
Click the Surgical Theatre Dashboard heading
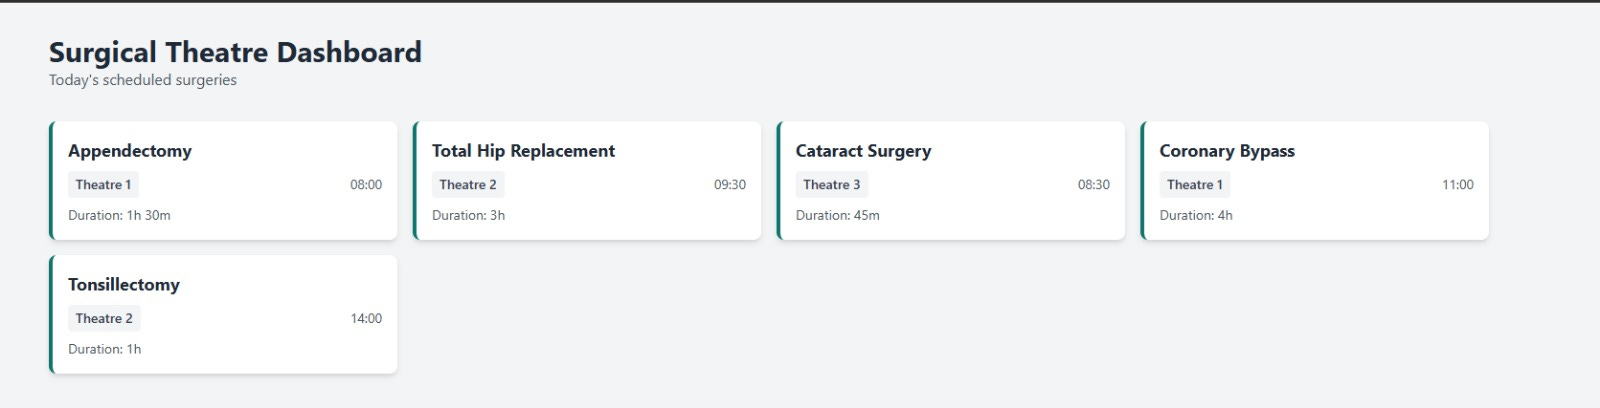click(x=235, y=52)
